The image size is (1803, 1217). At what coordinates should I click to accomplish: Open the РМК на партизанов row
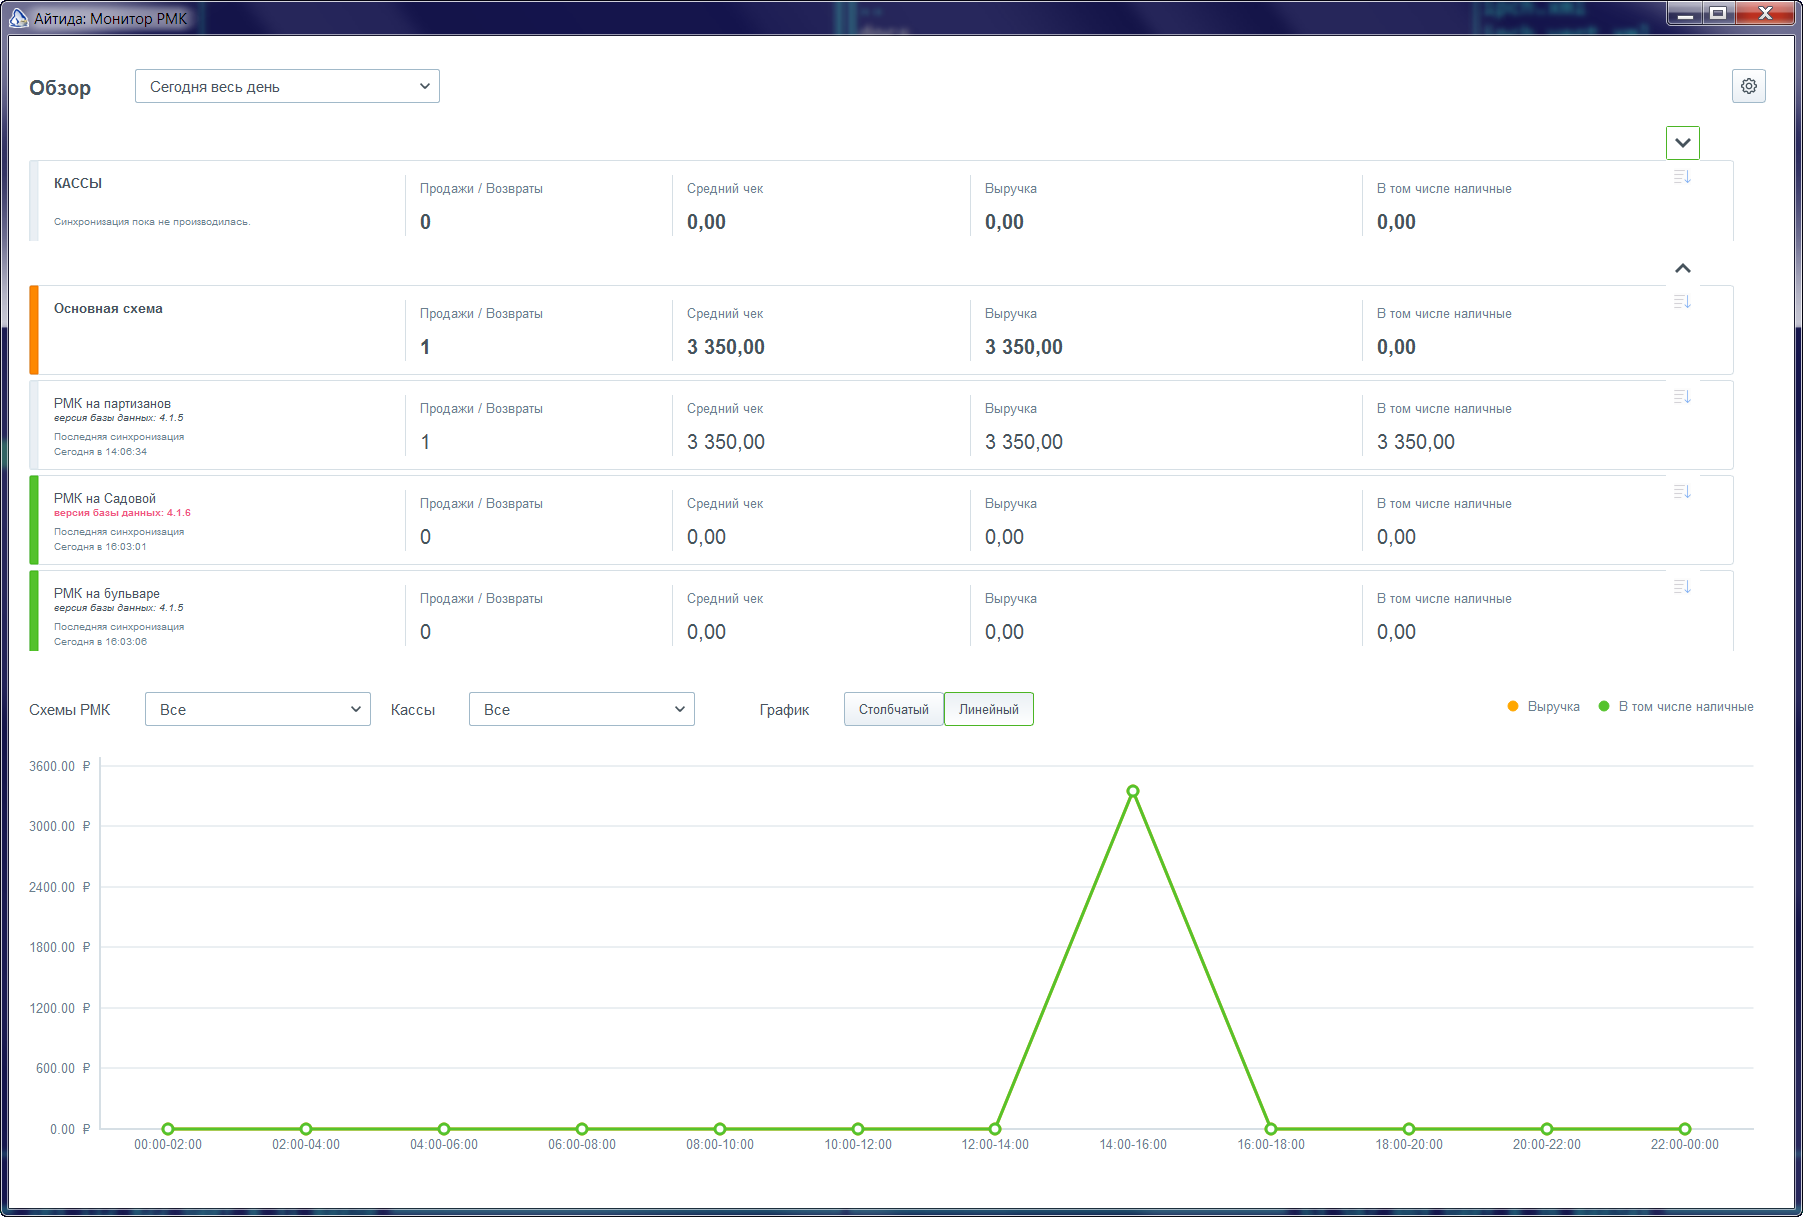tap(881, 425)
